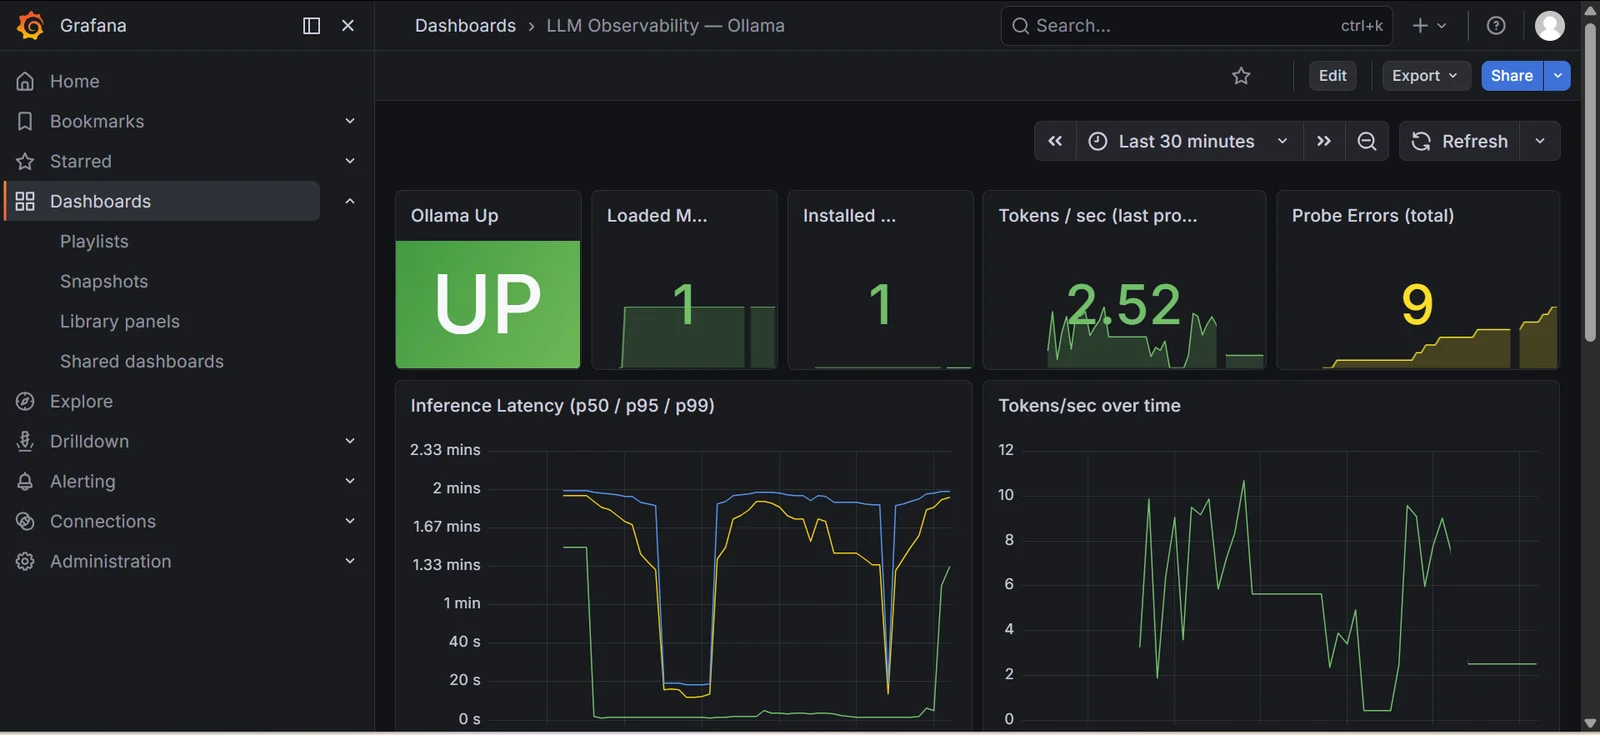Viewport: 1600px width, 735px height.
Task: Open Shared dashboards under Dashboards
Action: tap(142, 361)
